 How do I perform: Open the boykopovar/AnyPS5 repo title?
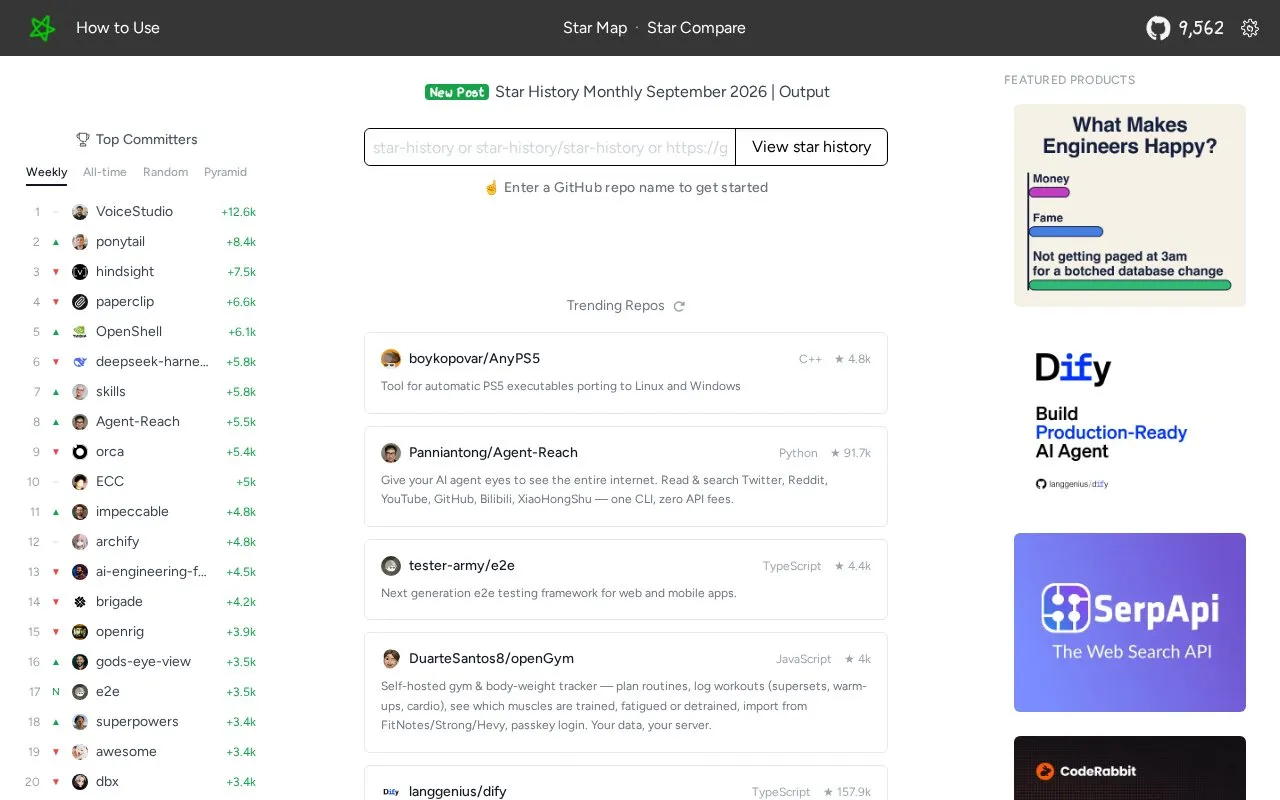point(474,359)
